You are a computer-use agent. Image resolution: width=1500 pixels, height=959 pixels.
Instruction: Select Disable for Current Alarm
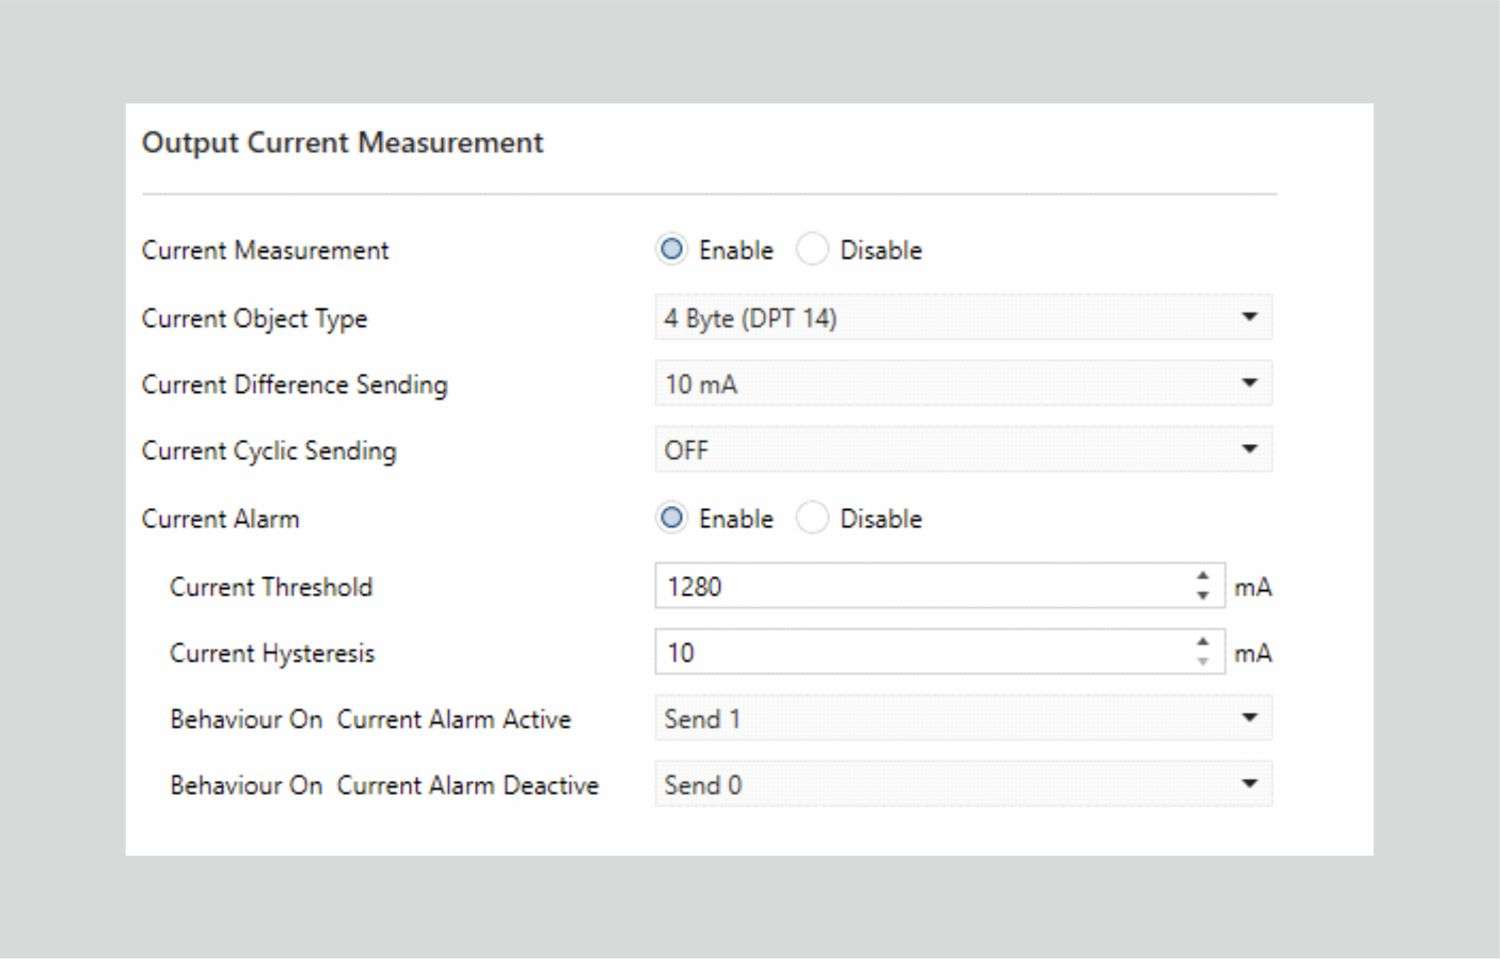pos(812,518)
